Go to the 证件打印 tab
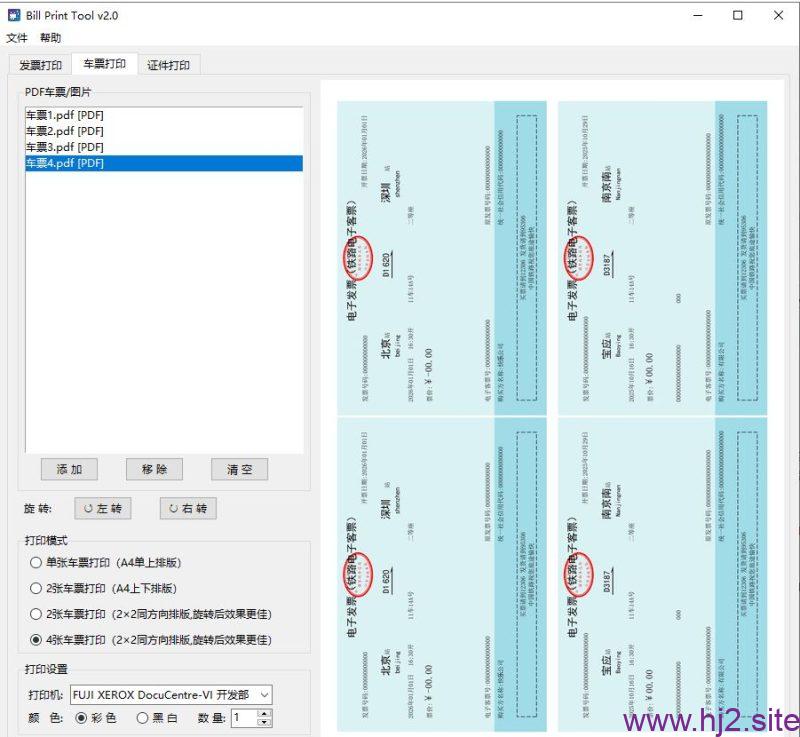The image size is (800, 737). pos(168,65)
